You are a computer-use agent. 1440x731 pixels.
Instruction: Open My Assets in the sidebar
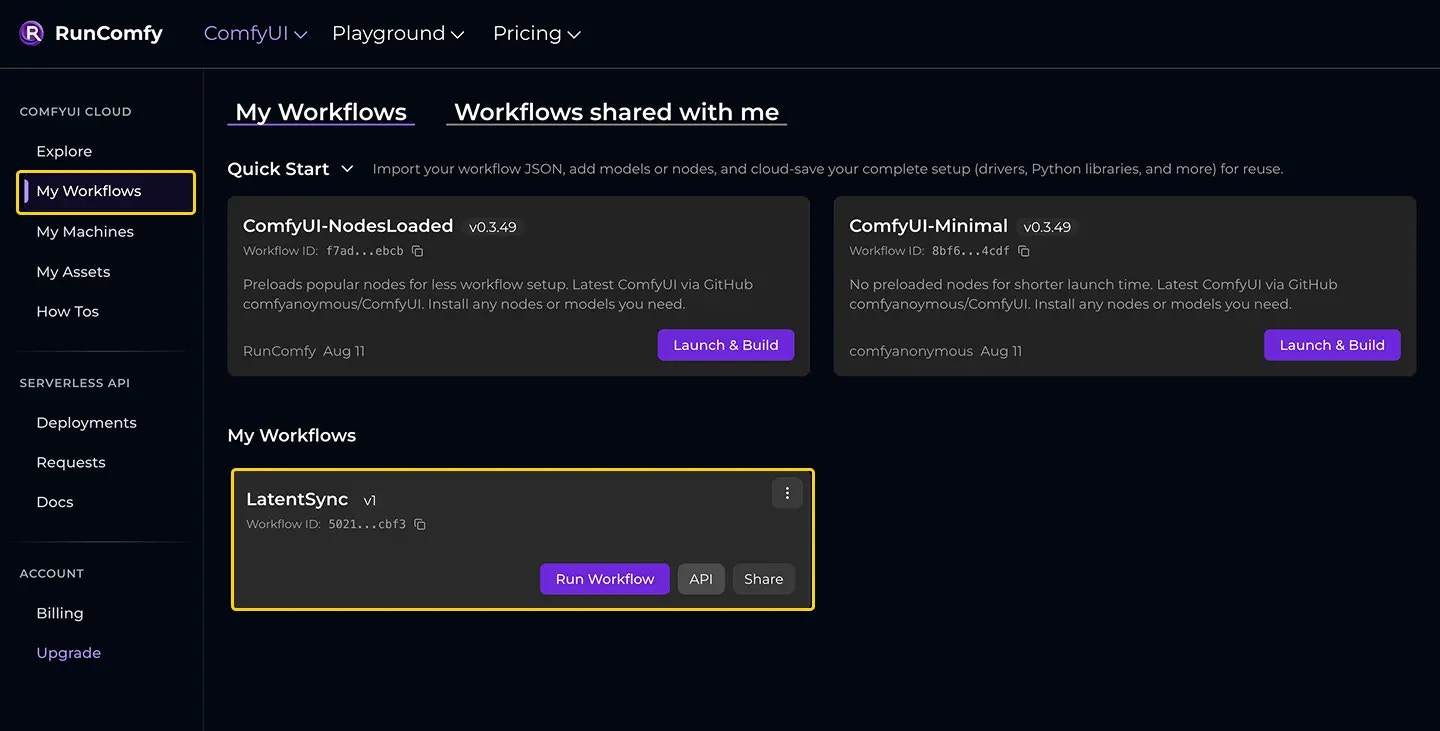click(73, 271)
